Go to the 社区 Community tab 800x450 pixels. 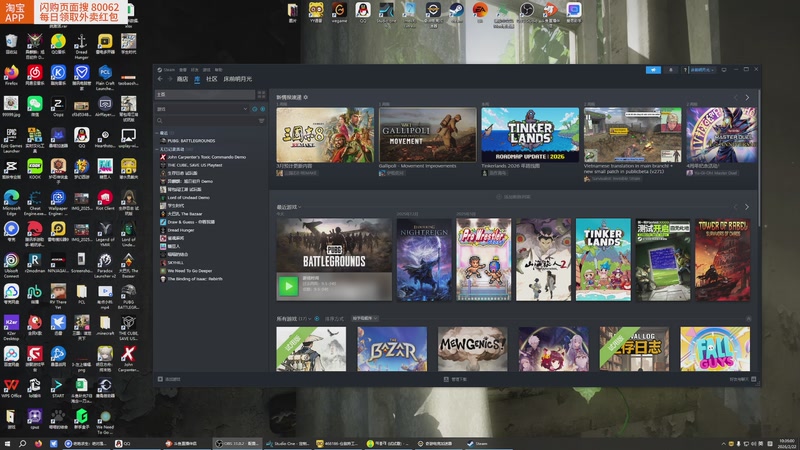[212, 79]
